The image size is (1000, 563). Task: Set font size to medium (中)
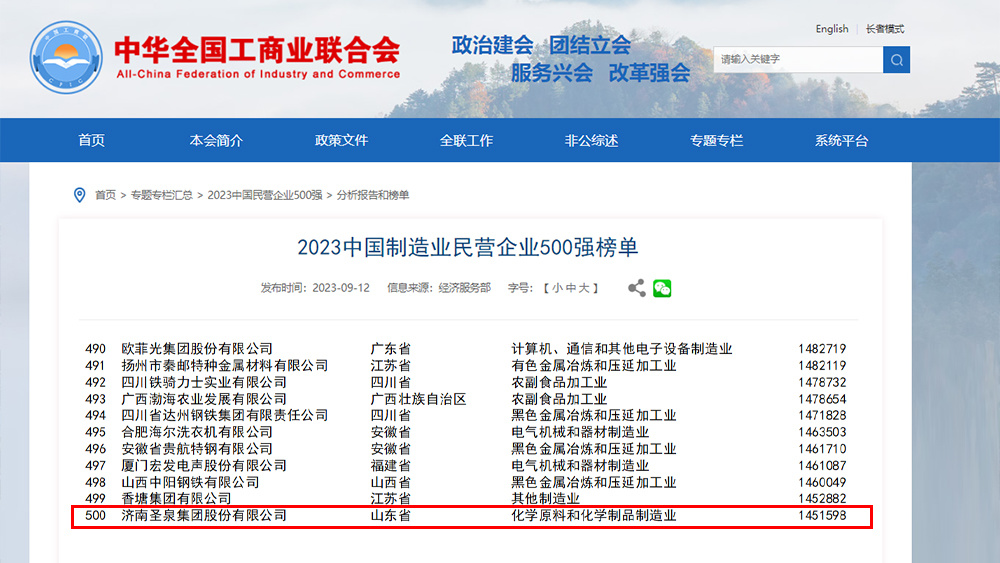click(x=571, y=288)
